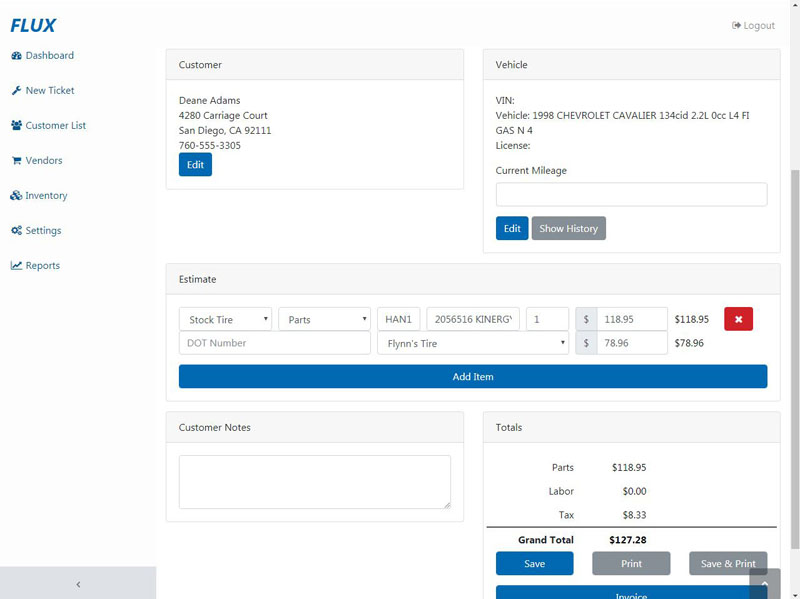This screenshot has width=800, height=599.
Task: Open the Stock Tire type dropdown
Action: tap(225, 319)
